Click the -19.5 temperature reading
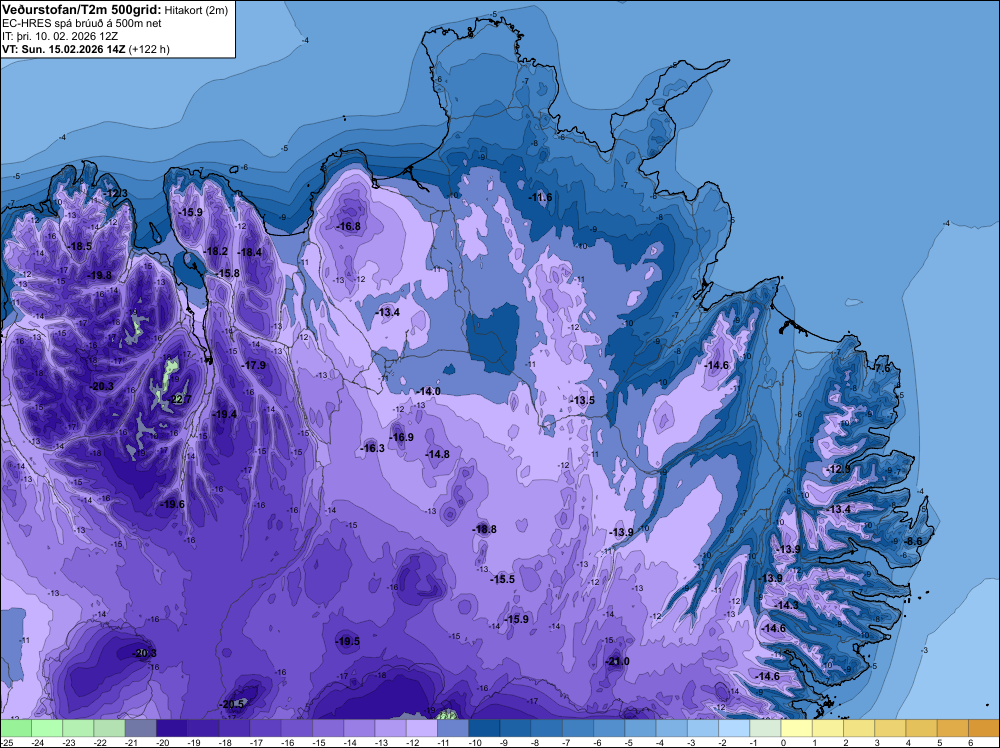 click(348, 642)
